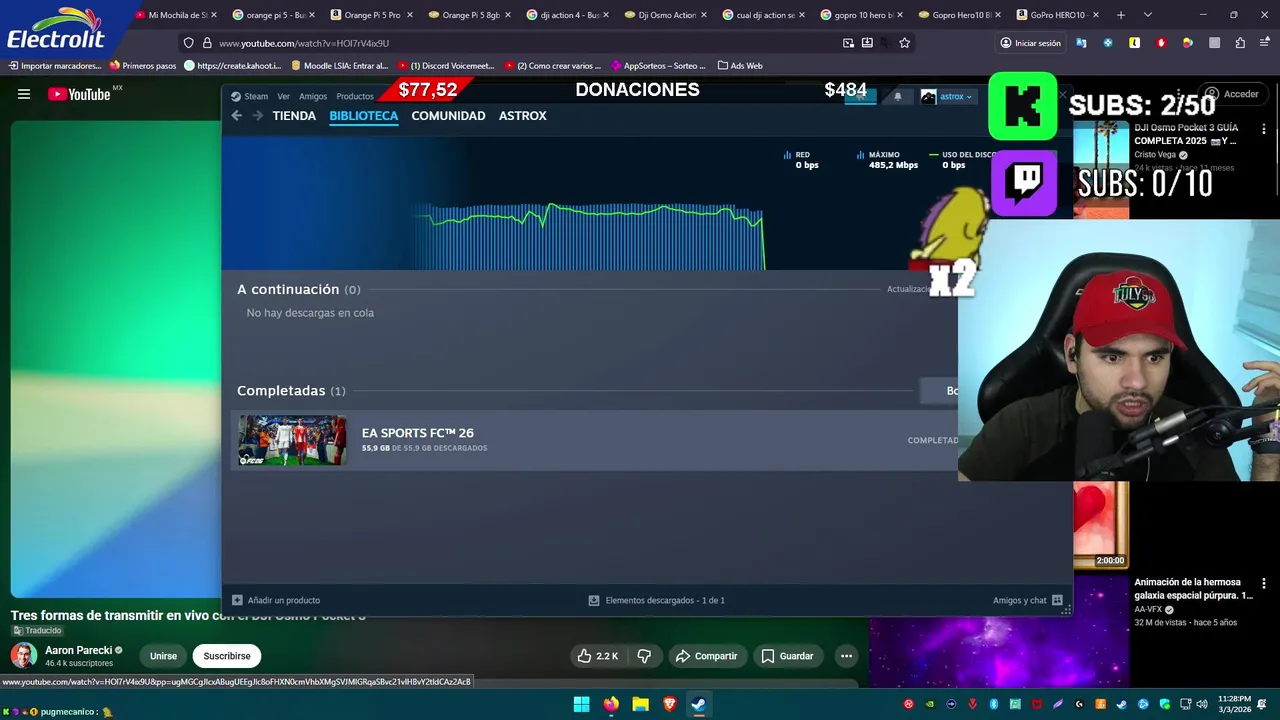Bookmark this page with star icon
This screenshot has width=1280, height=720.
pos(904,43)
